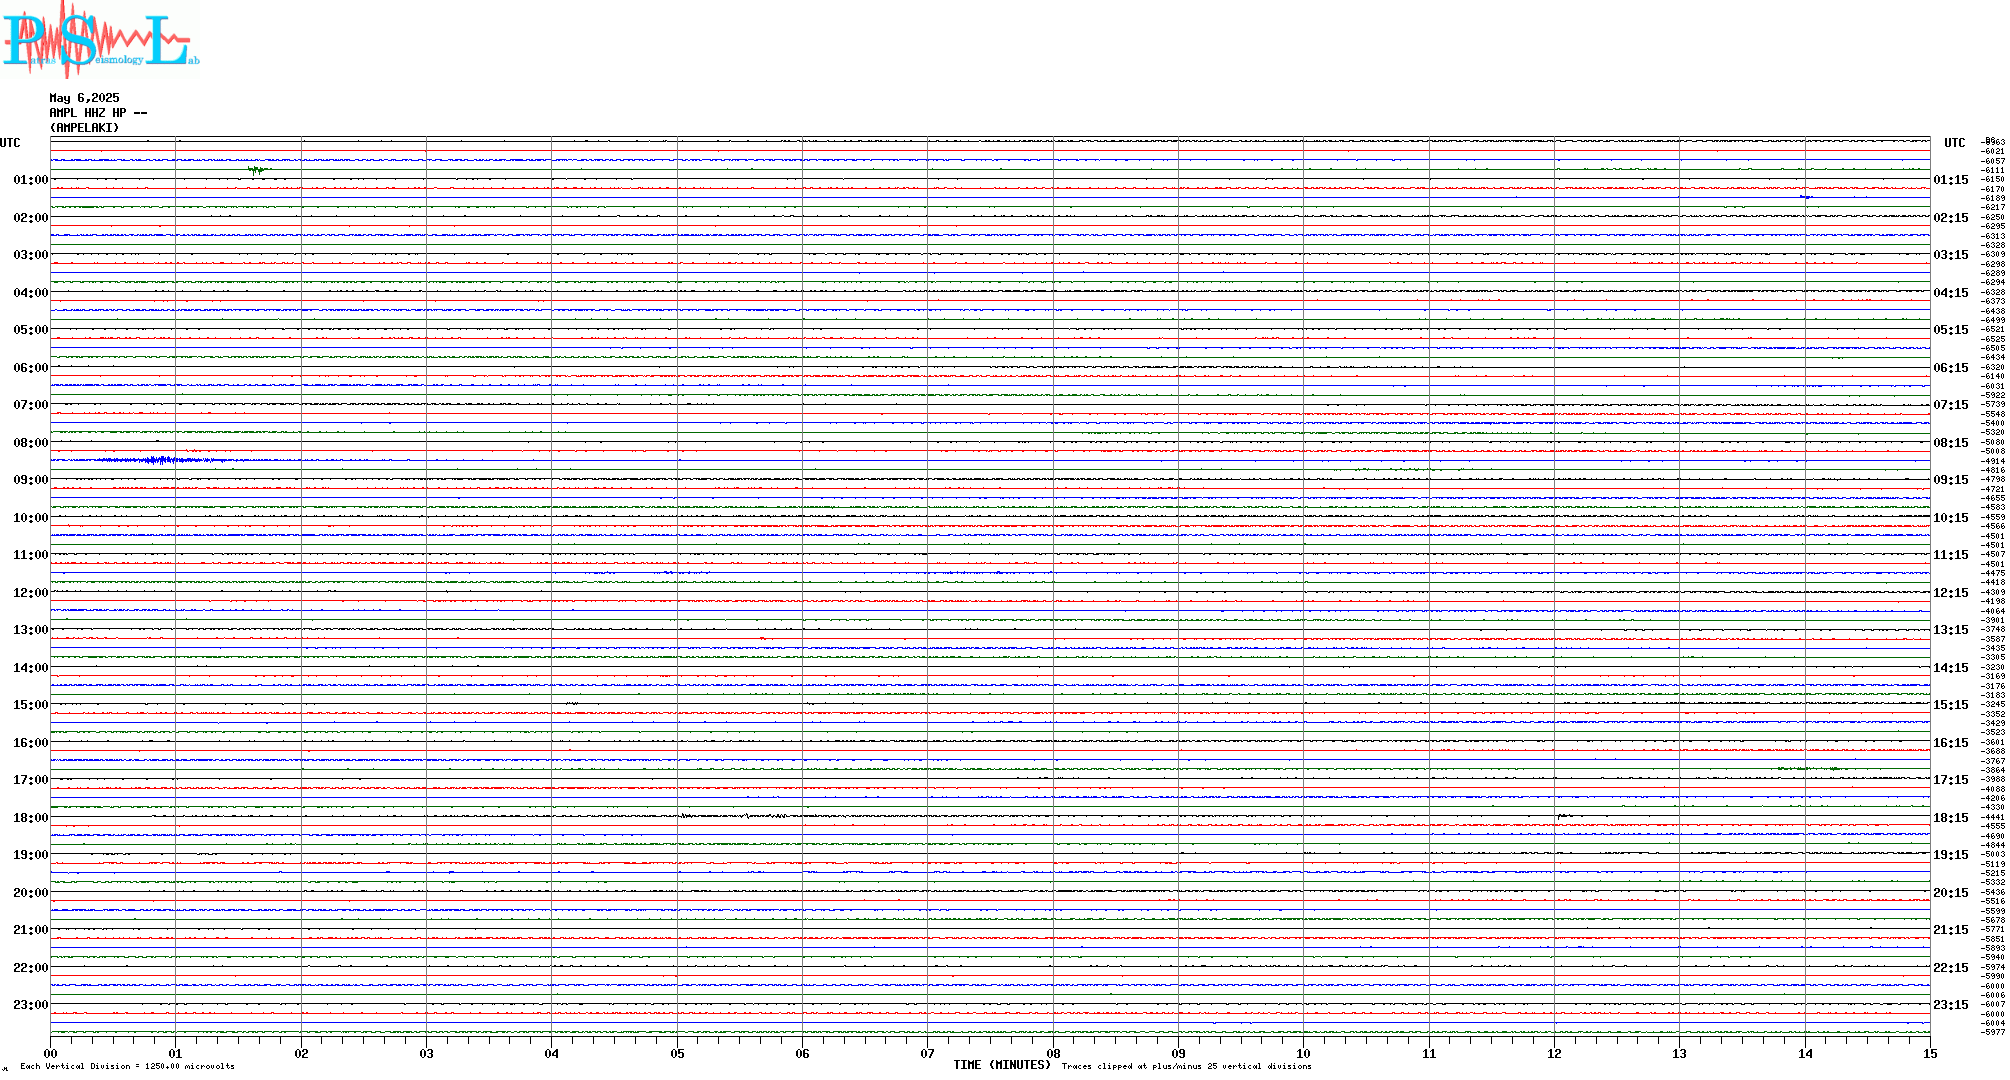Click the Traces clipped at plus/minus 25 note

click(x=1187, y=1066)
